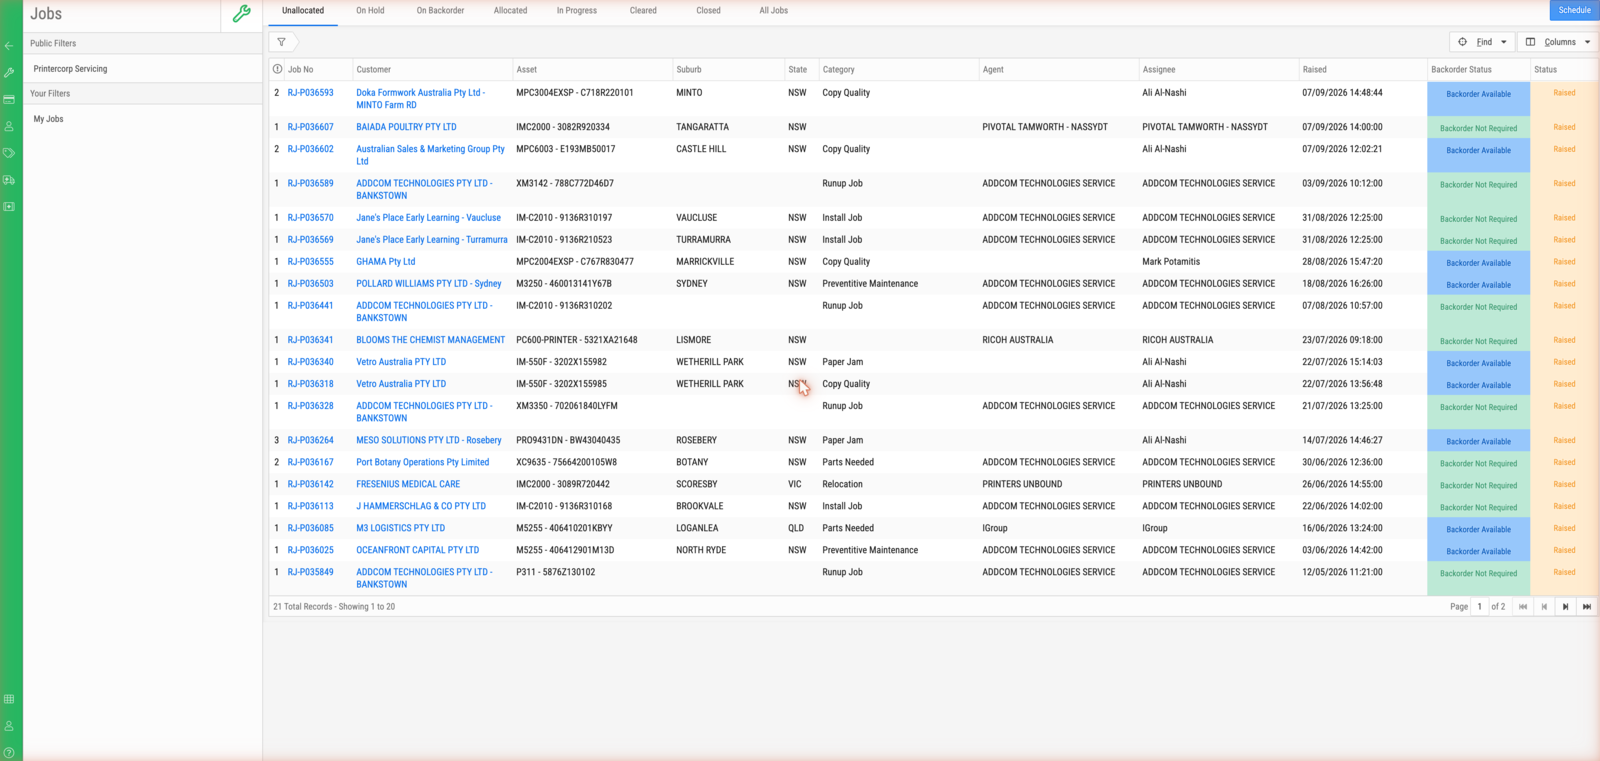This screenshot has width=1600, height=761.
Task: Open the grid apps icon at sidebar bottom
Action: [9, 699]
